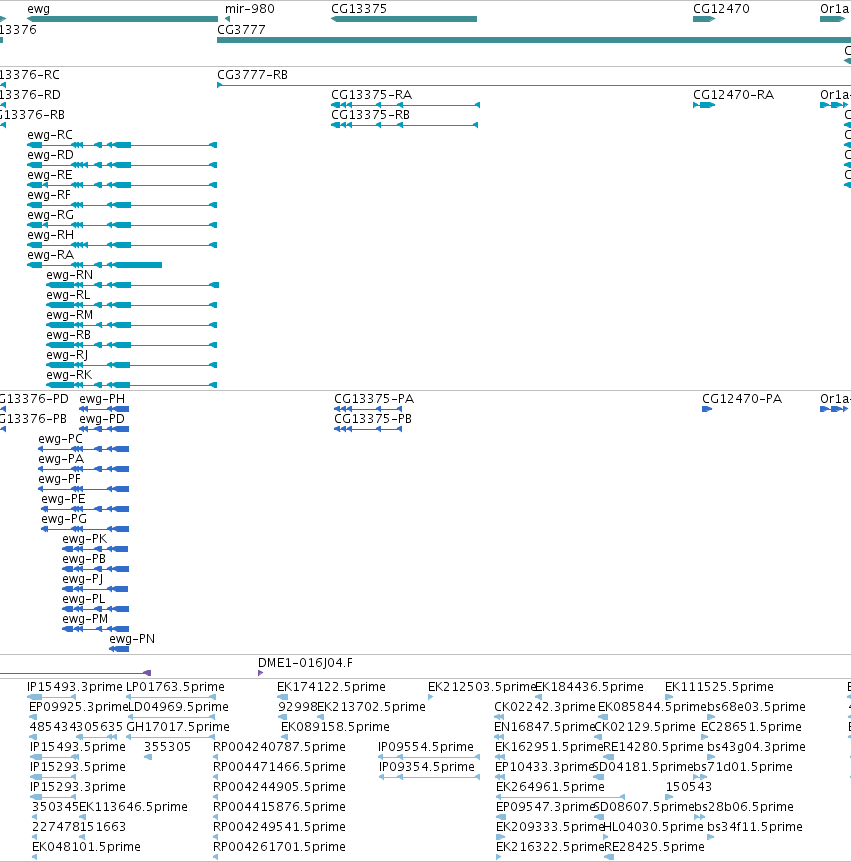Click the DME1-016J04.F purple marker
Screen dimensions: 851x862
click(x=261, y=673)
